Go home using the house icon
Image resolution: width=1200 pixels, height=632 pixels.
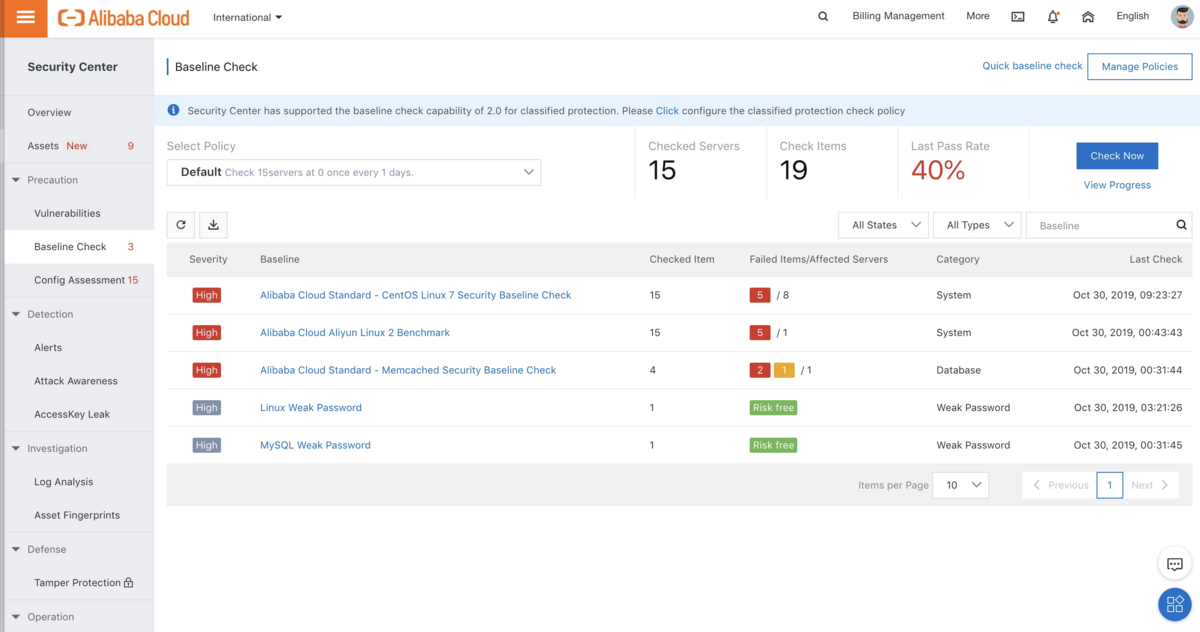click(x=1088, y=16)
